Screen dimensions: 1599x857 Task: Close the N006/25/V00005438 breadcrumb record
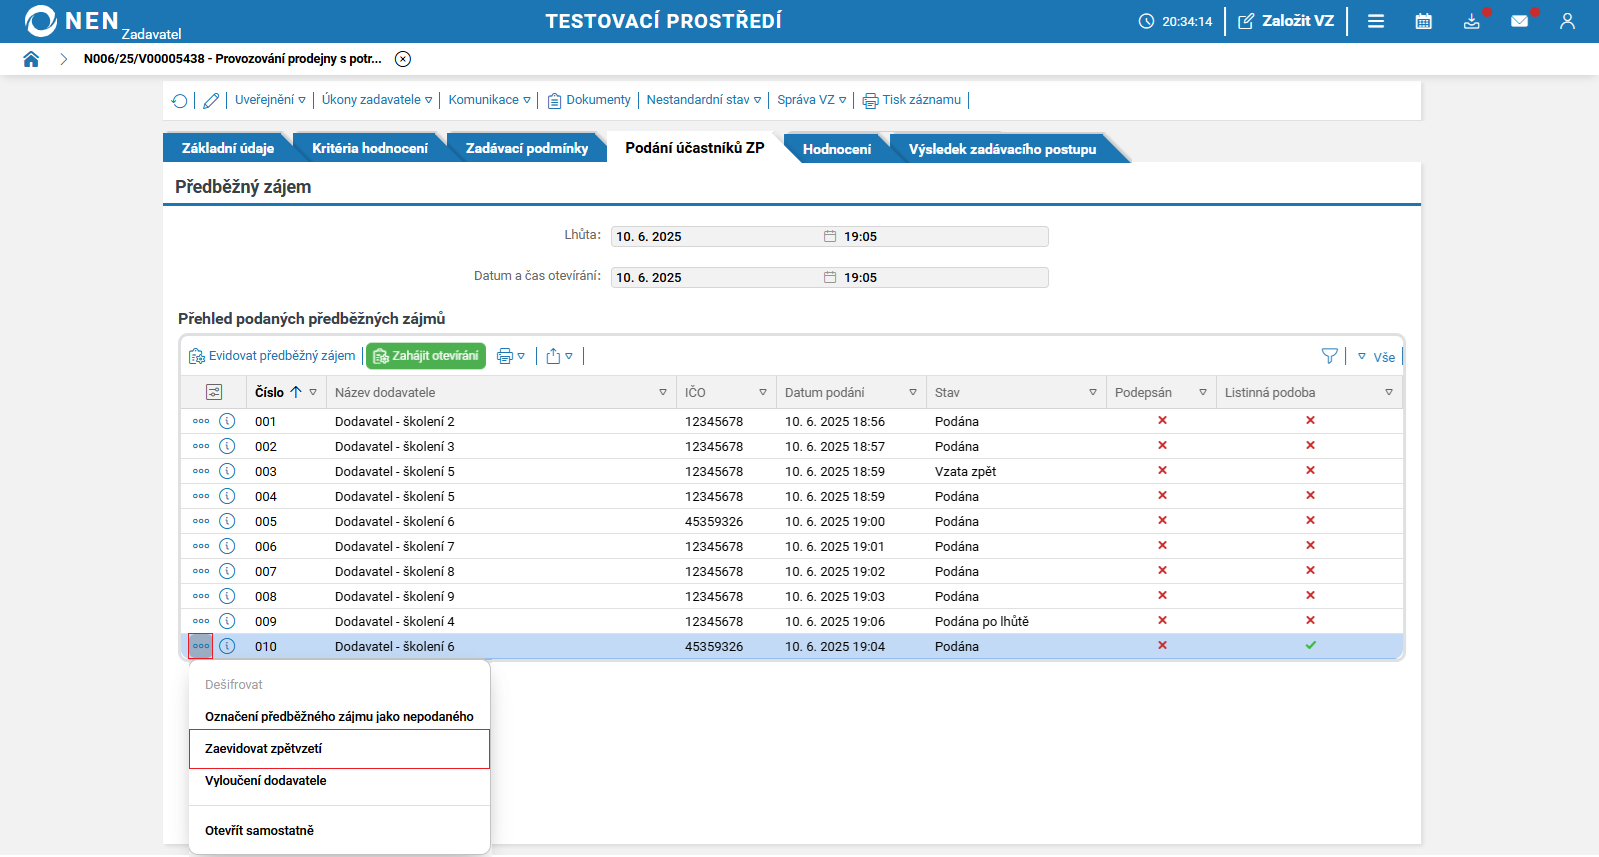click(x=403, y=59)
